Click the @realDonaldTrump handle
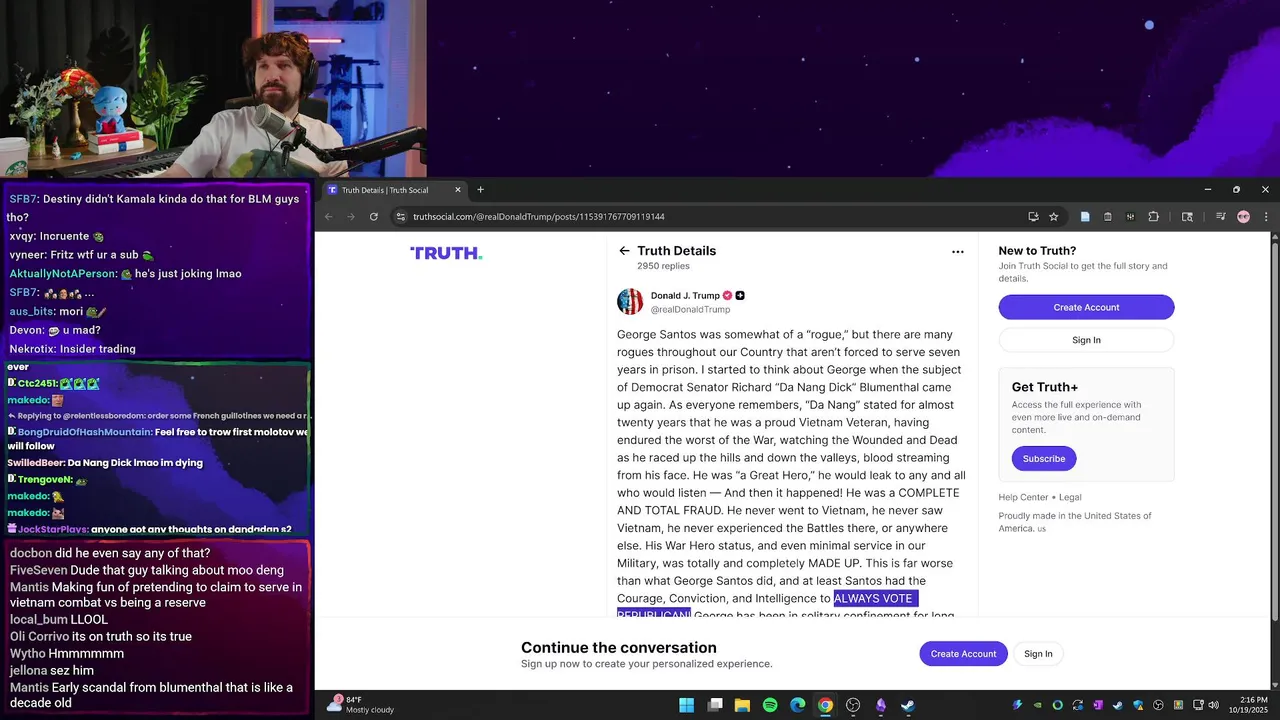 (x=691, y=309)
